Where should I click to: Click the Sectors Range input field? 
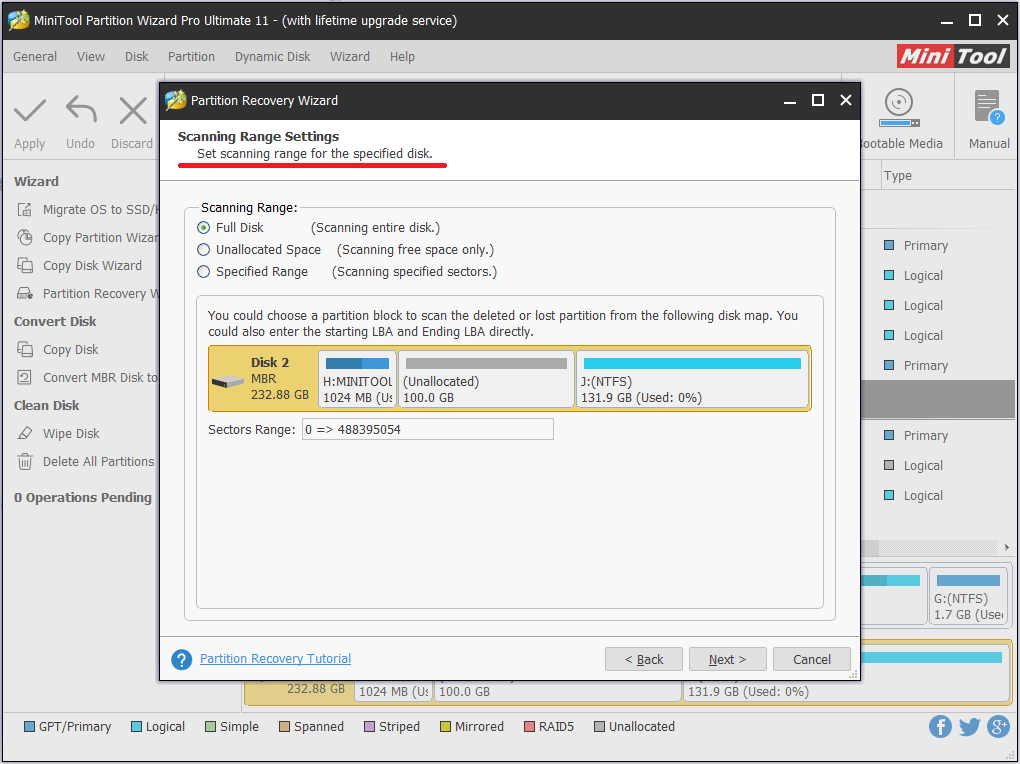(427, 430)
